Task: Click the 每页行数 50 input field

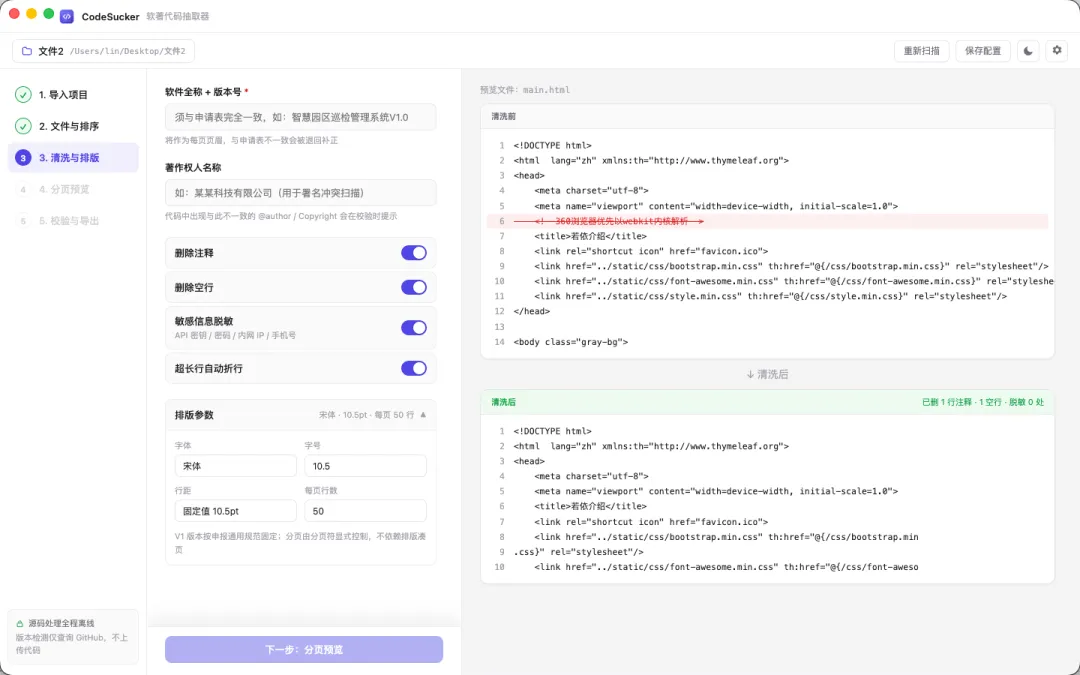Action: click(x=365, y=511)
